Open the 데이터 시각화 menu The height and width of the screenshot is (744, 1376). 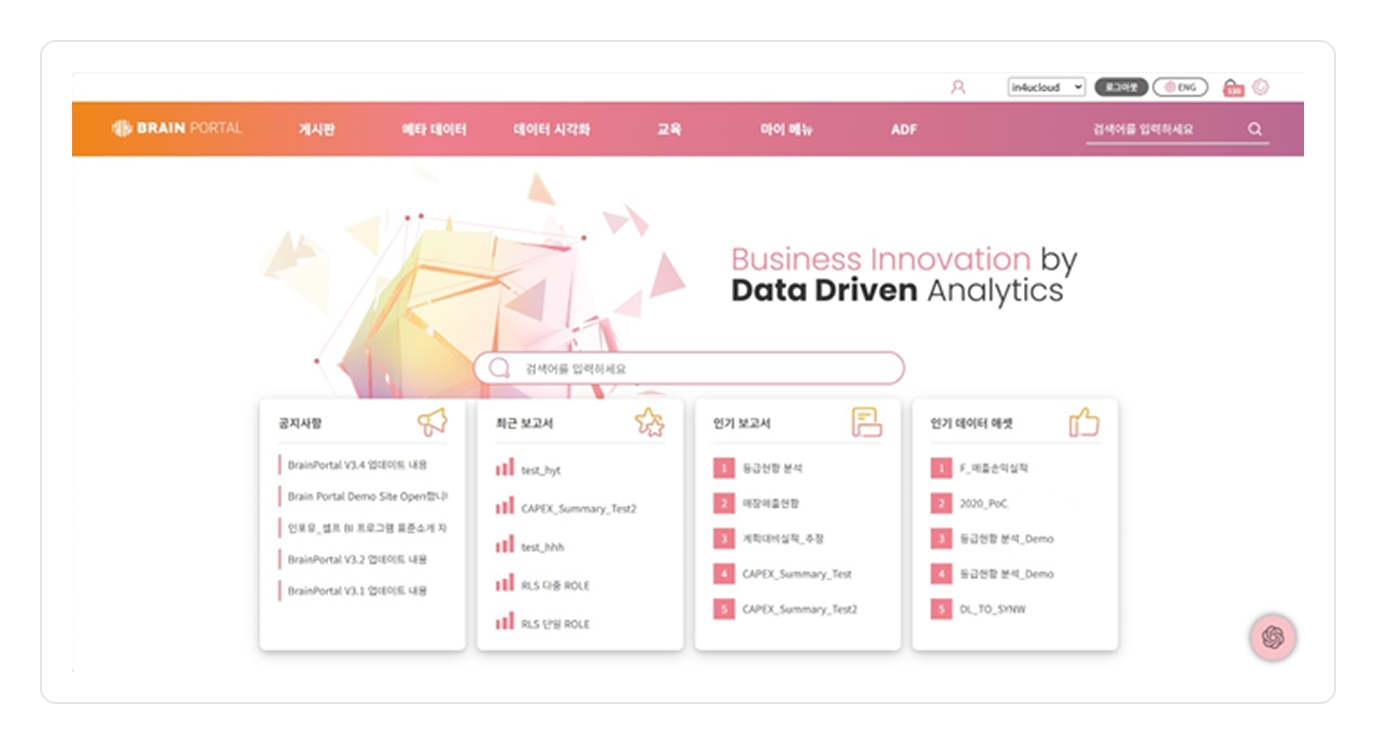[x=551, y=129]
